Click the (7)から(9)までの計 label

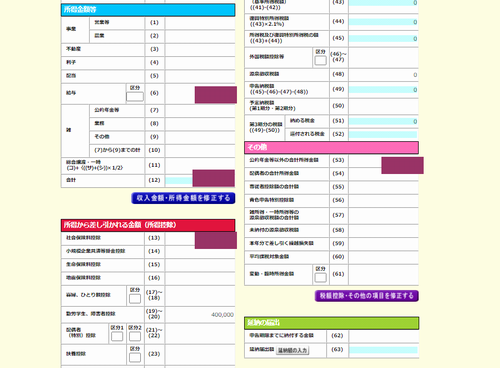click(x=117, y=150)
